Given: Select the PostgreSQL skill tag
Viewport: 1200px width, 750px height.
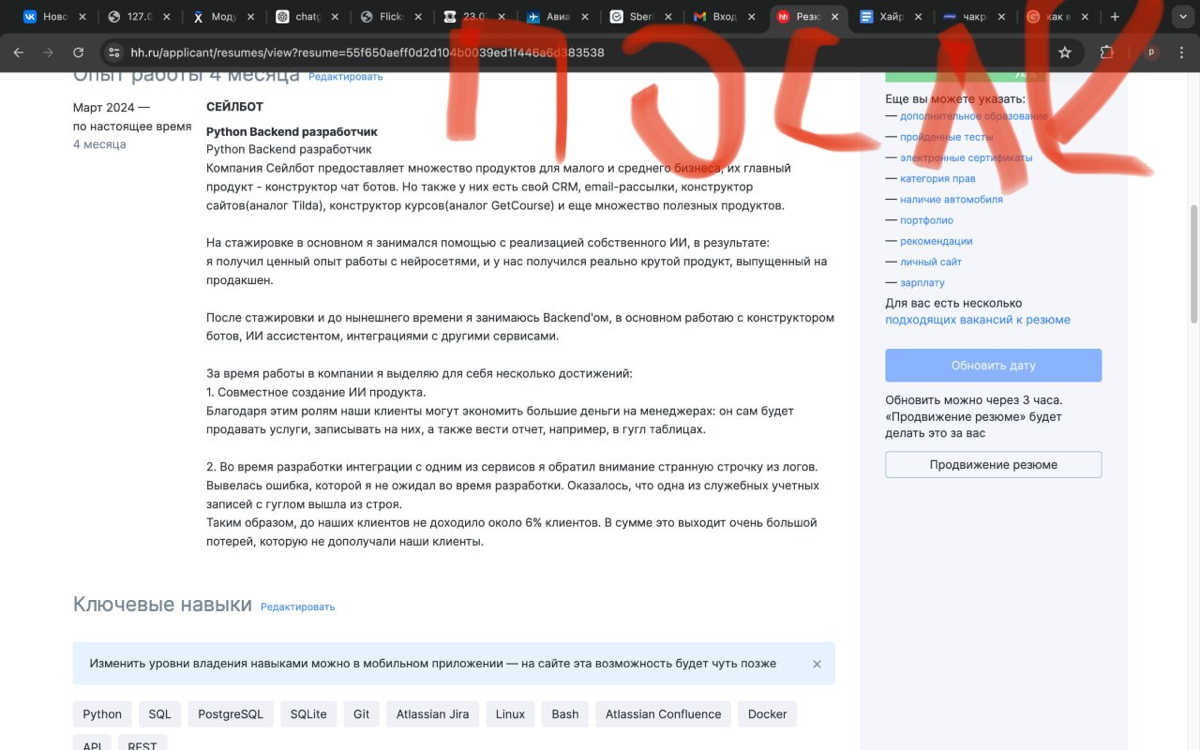Looking at the screenshot, I should click(x=231, y=714).
